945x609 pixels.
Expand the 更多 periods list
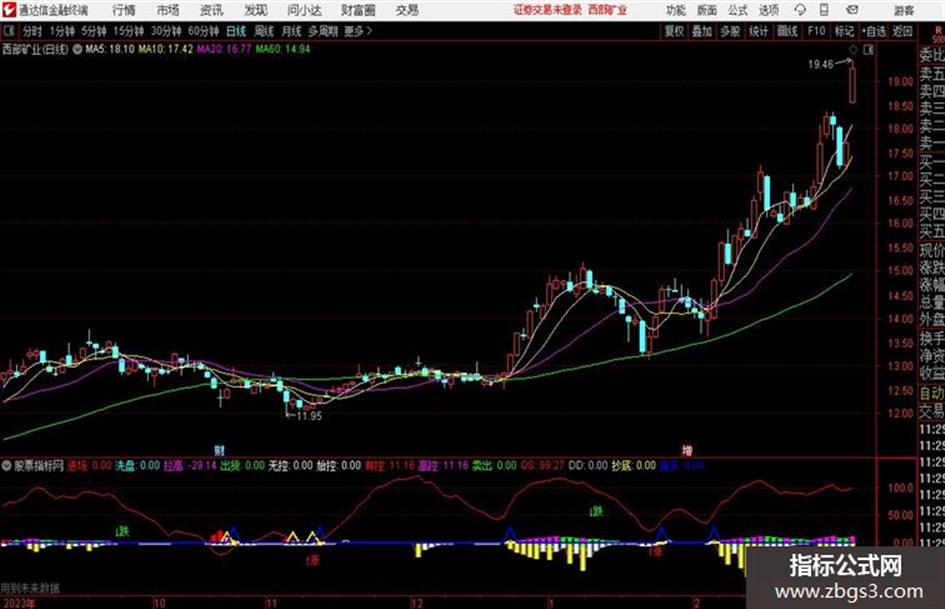(359, 31)
